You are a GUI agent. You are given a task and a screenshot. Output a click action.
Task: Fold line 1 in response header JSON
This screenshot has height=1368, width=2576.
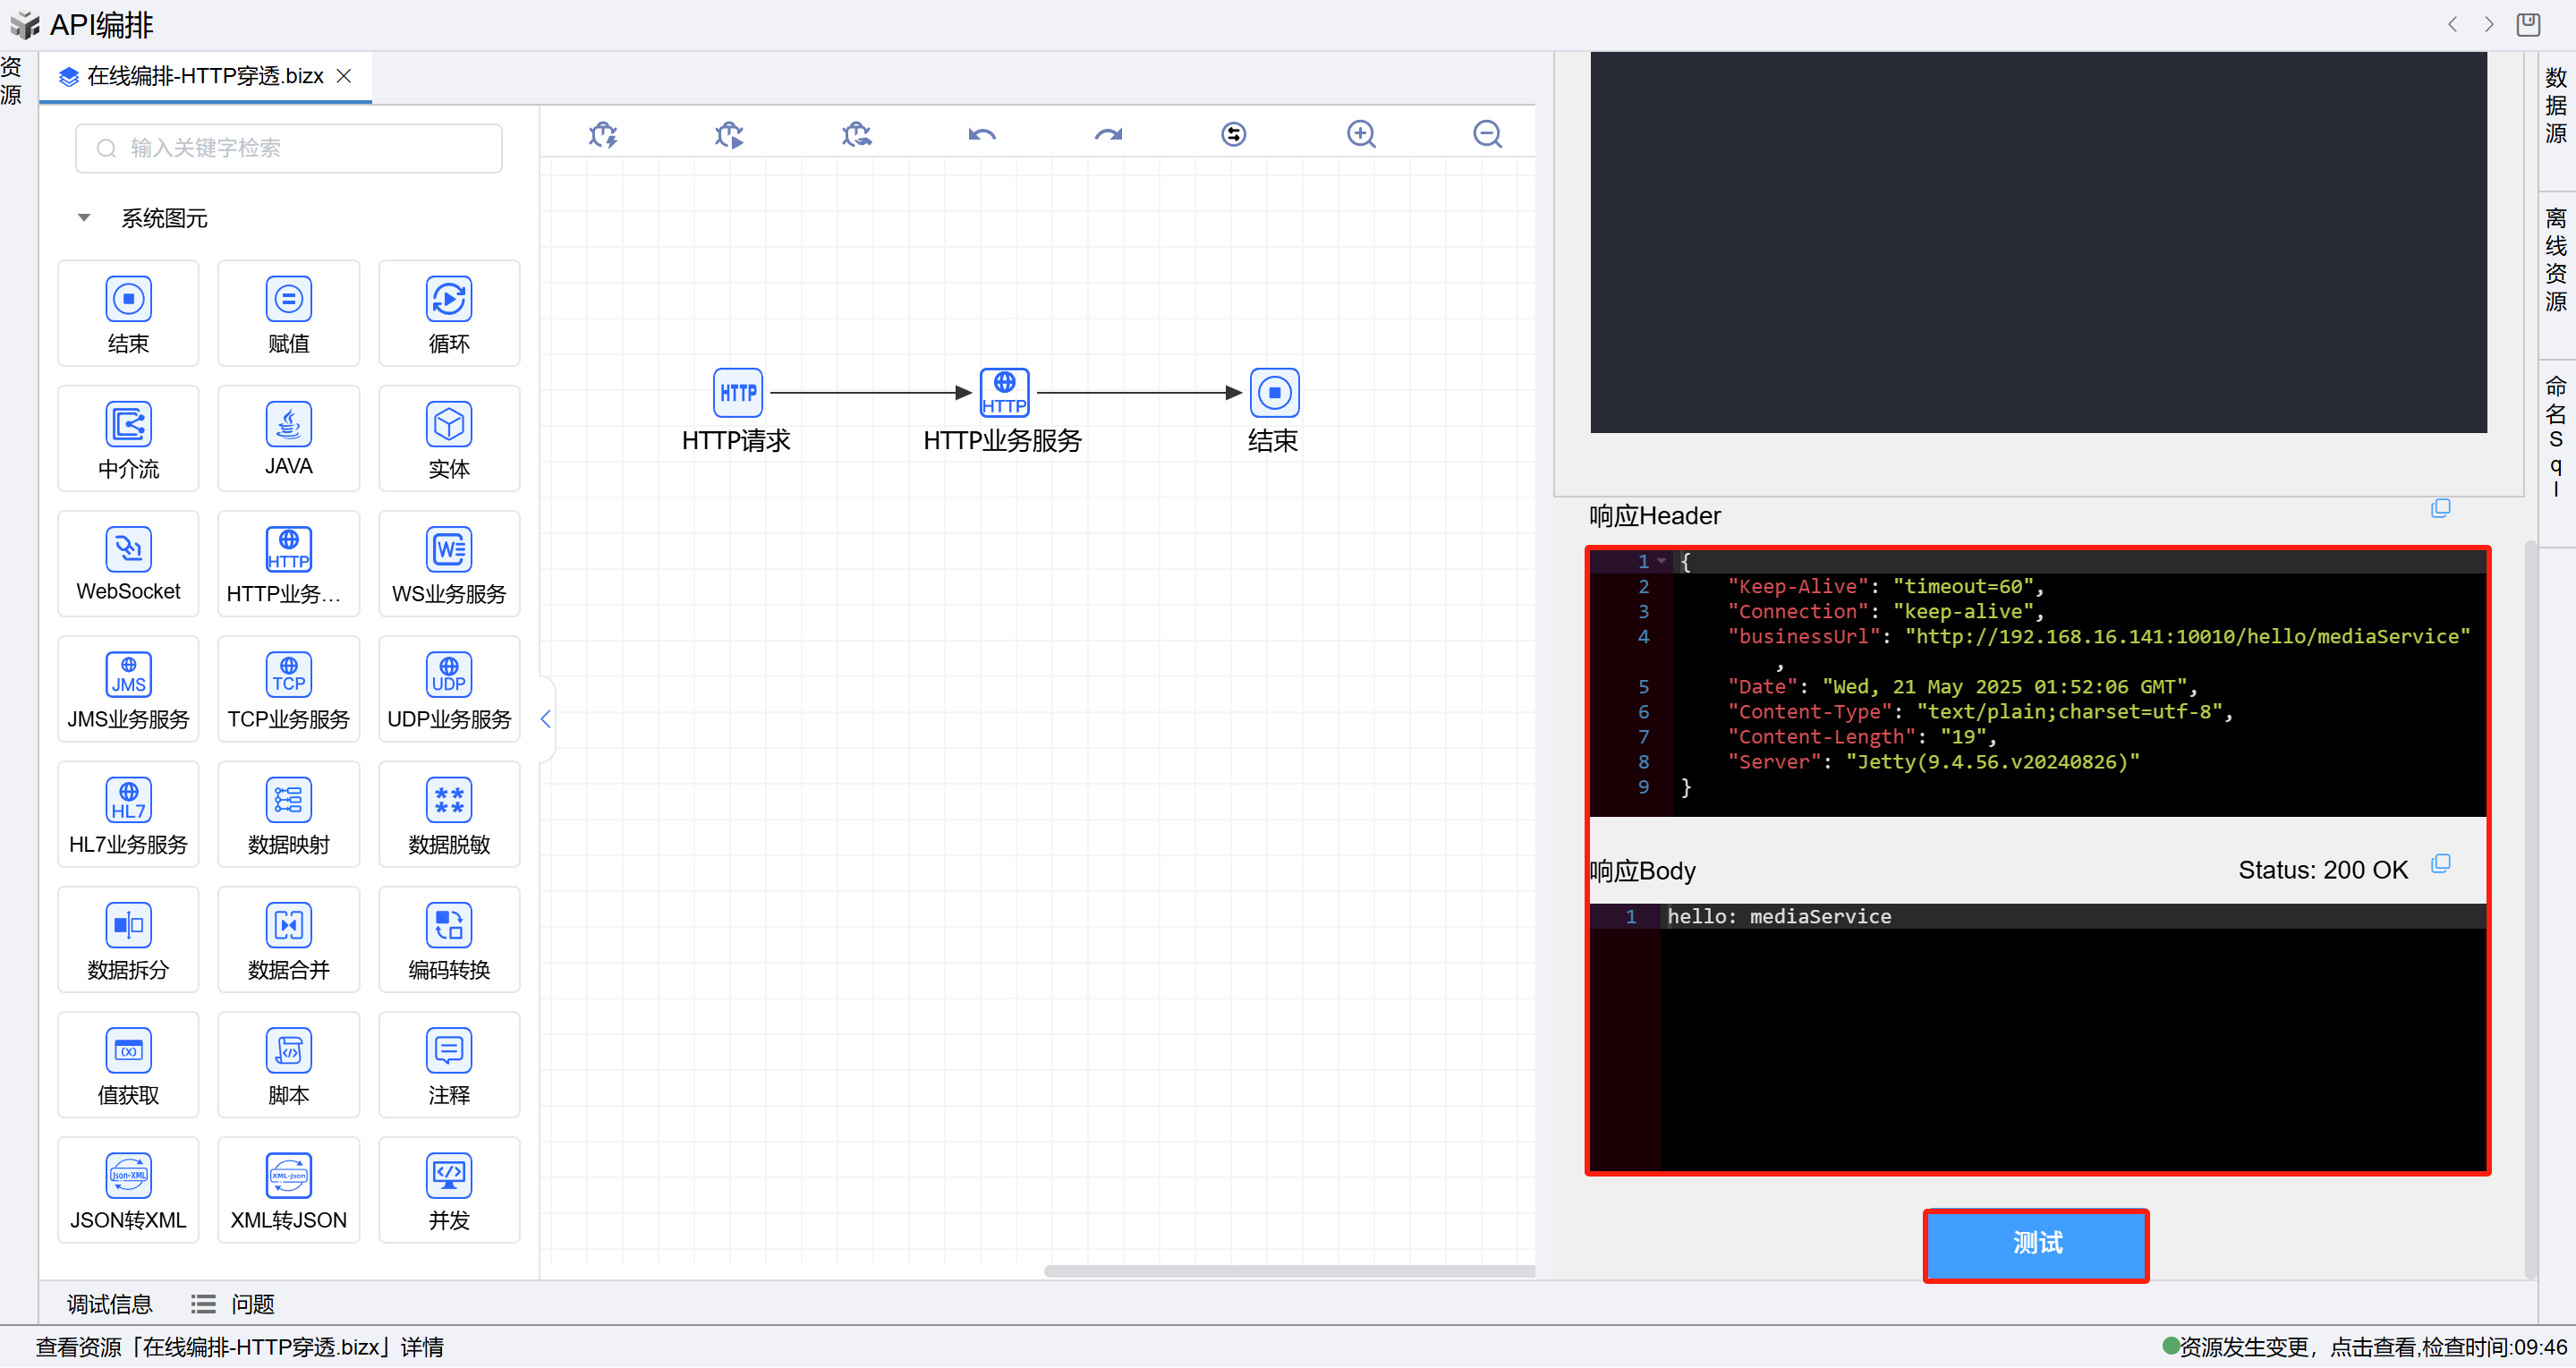click(1662, 562)
